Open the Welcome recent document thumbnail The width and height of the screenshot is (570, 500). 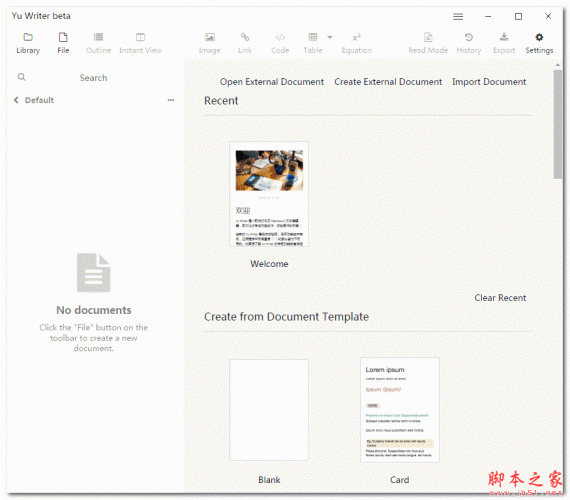click(269, 194)
